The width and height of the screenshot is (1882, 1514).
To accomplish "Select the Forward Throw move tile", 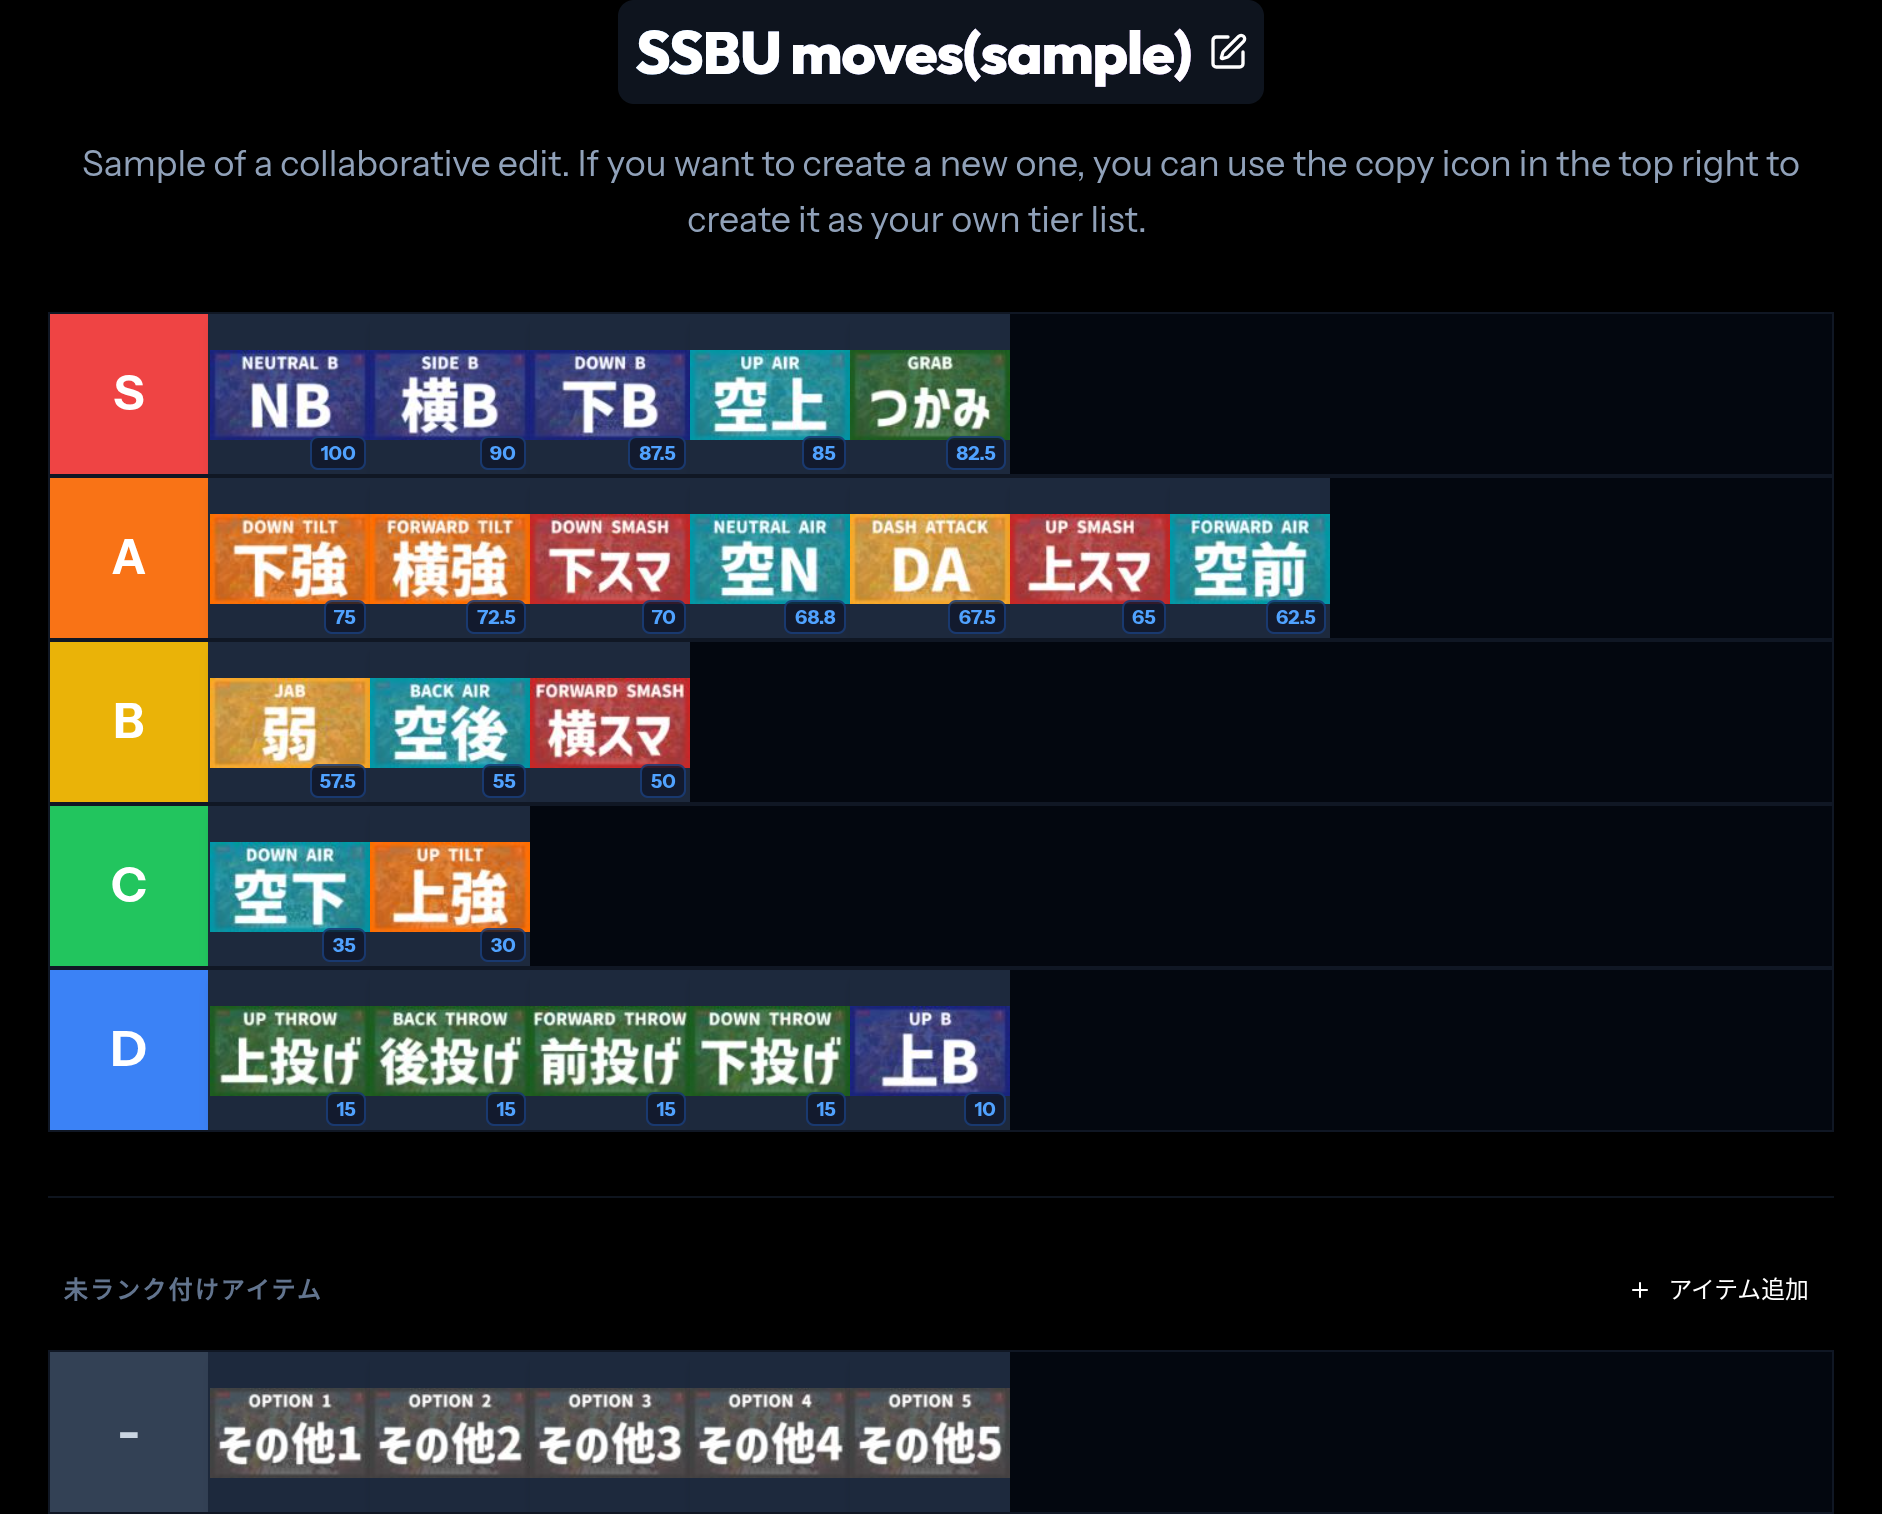I will (610, 1050).
